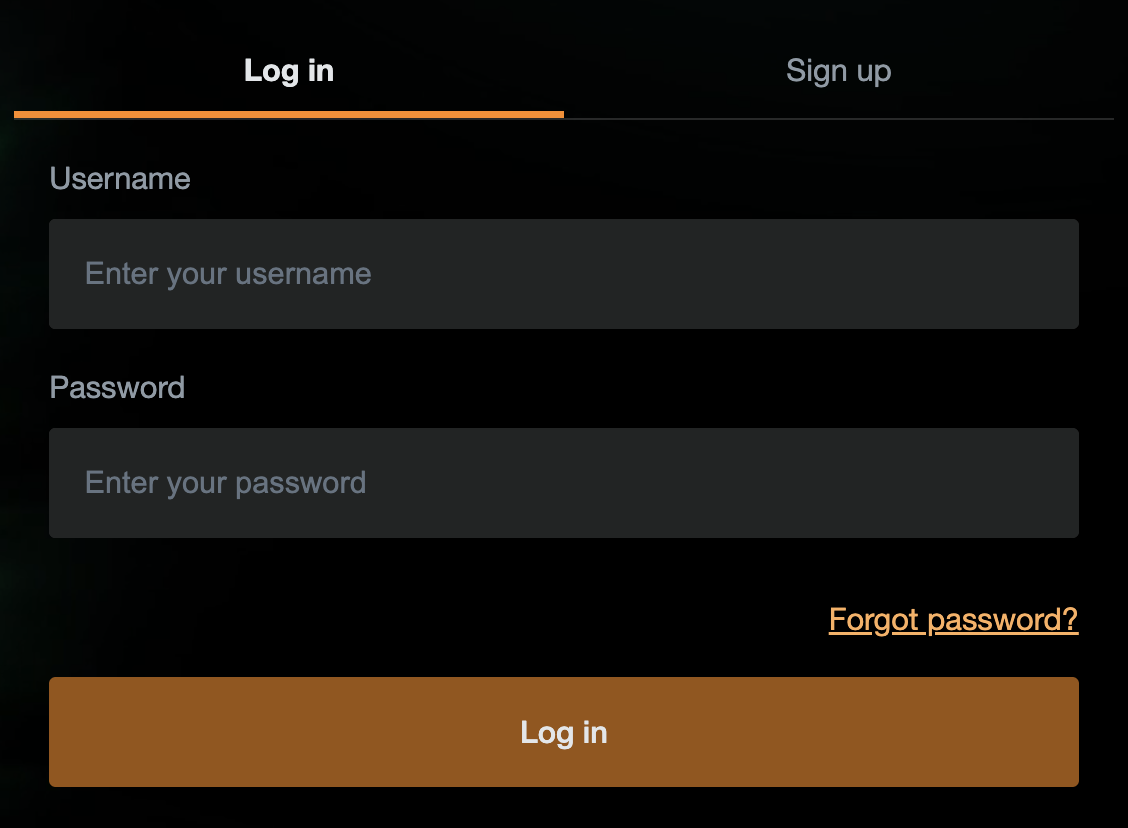Click the "Enter your password" placeholder text

pos(225,483)
